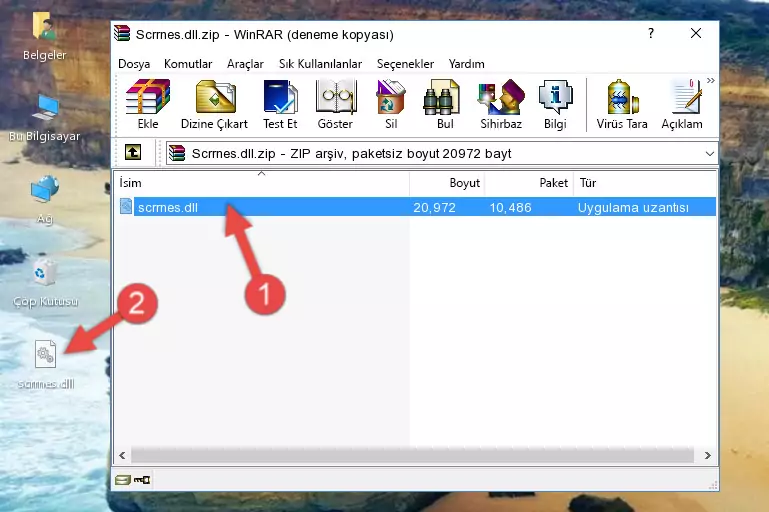Screen dimensions: 769x512
Task: Click the Sil delete icon
Action: pos(391,104)
